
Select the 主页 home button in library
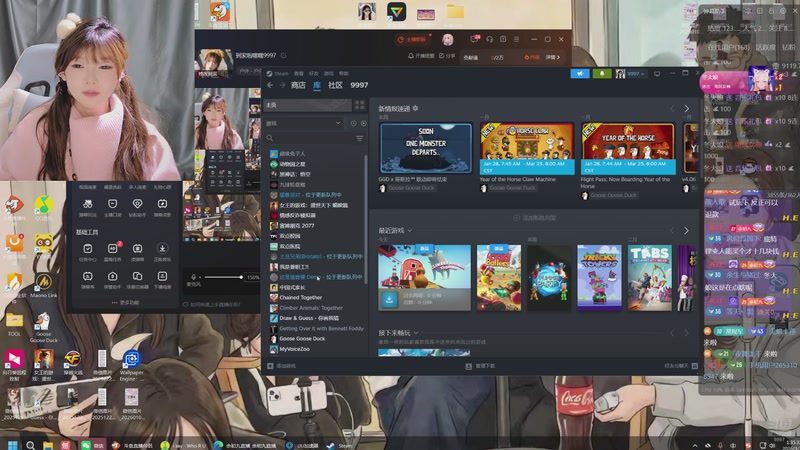point(308,105)
